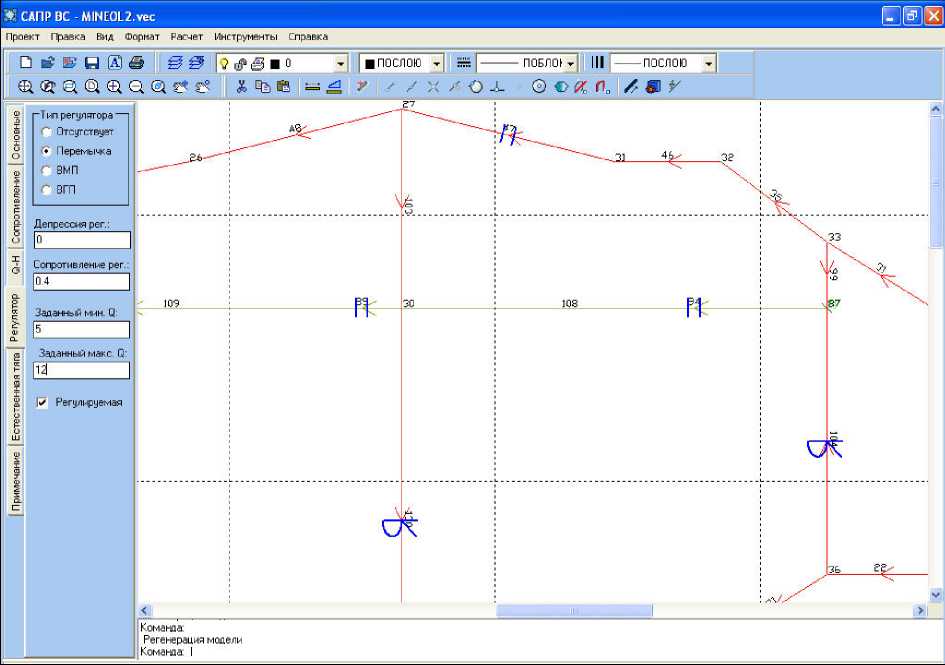Click the Paste clipboard icon
945x665 pixels.
click(283, 87)
